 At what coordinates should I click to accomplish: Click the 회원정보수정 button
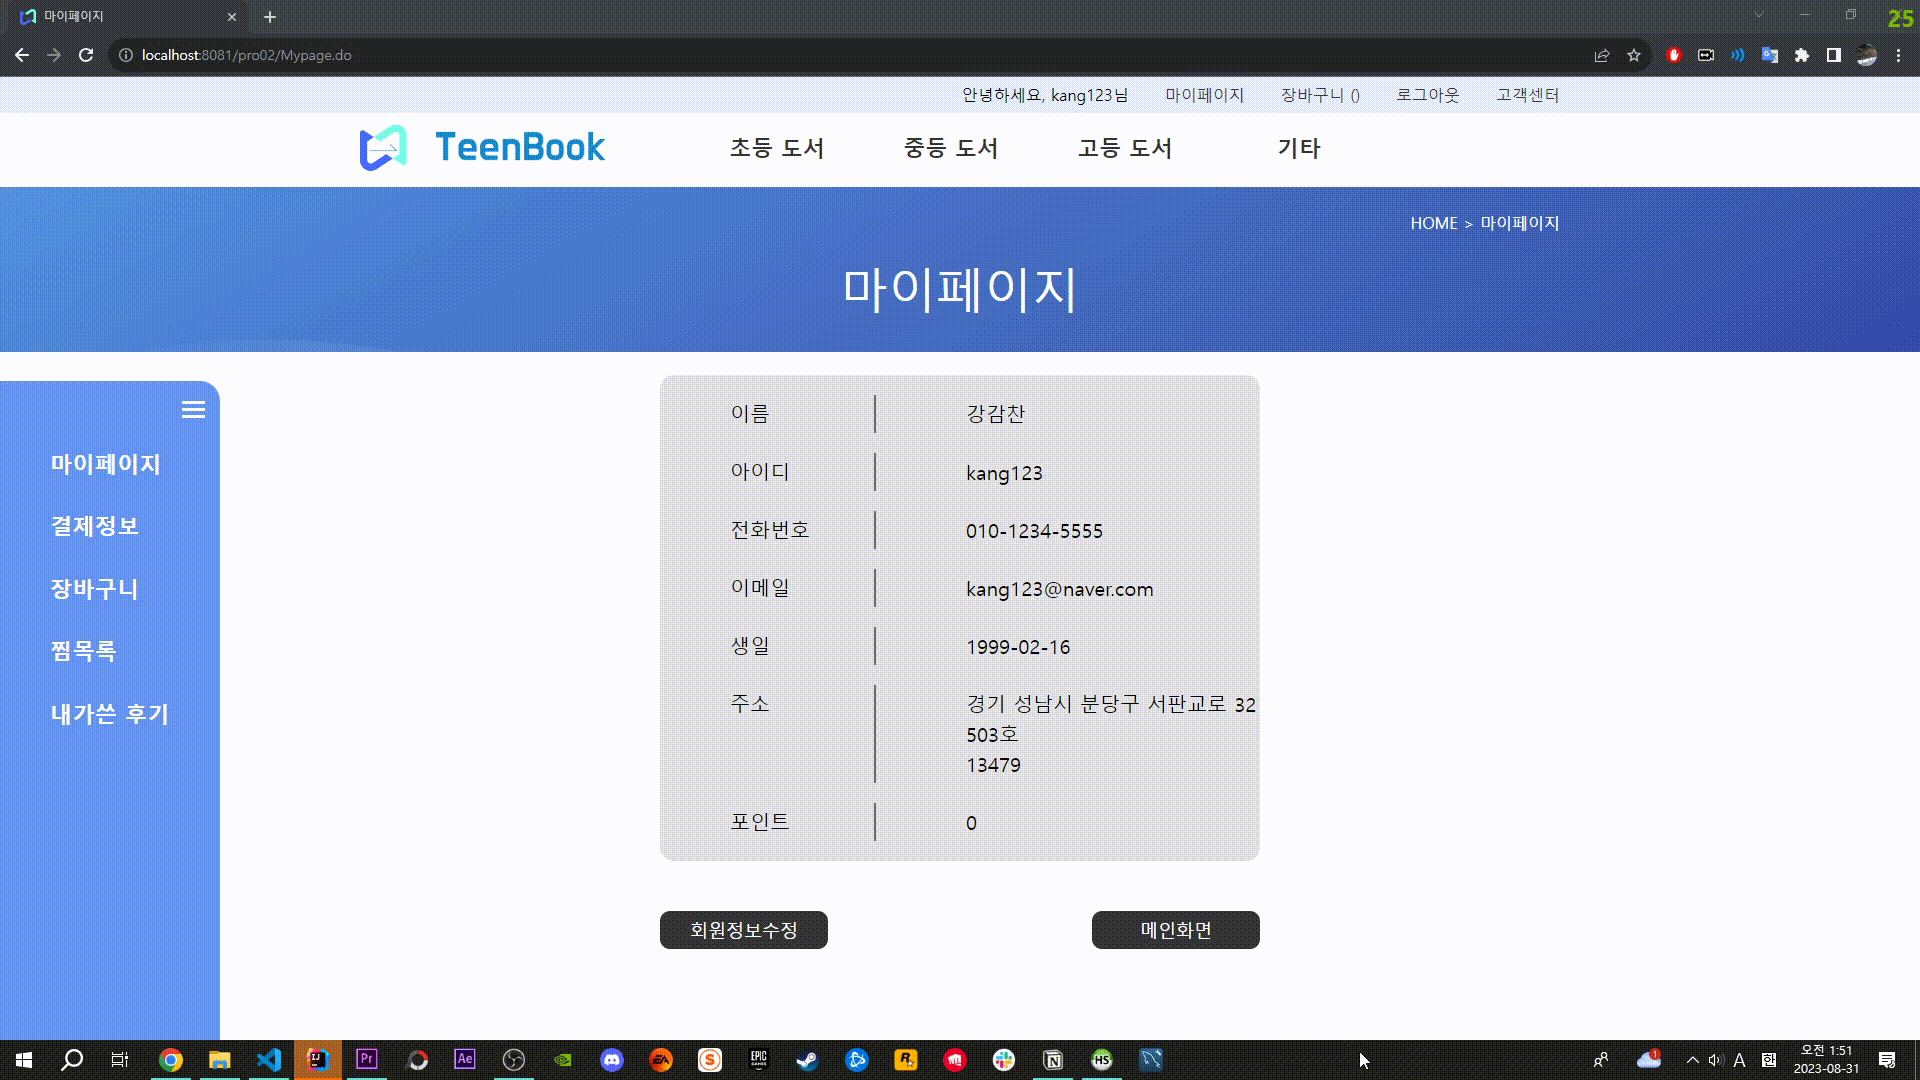coord(743,930)
